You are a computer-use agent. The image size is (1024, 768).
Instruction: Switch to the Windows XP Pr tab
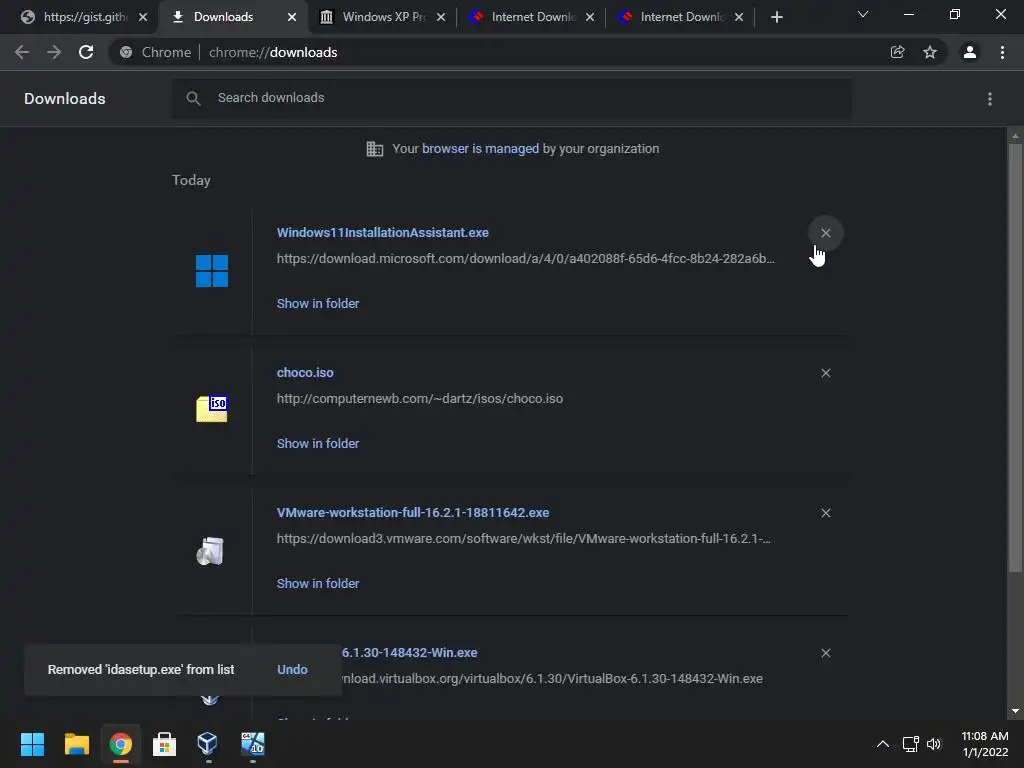point(382,17)
